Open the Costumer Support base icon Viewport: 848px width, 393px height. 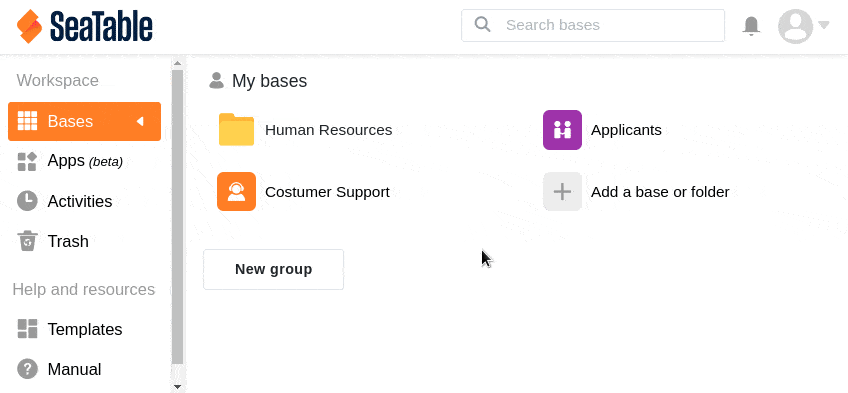[x=236, y=191]
